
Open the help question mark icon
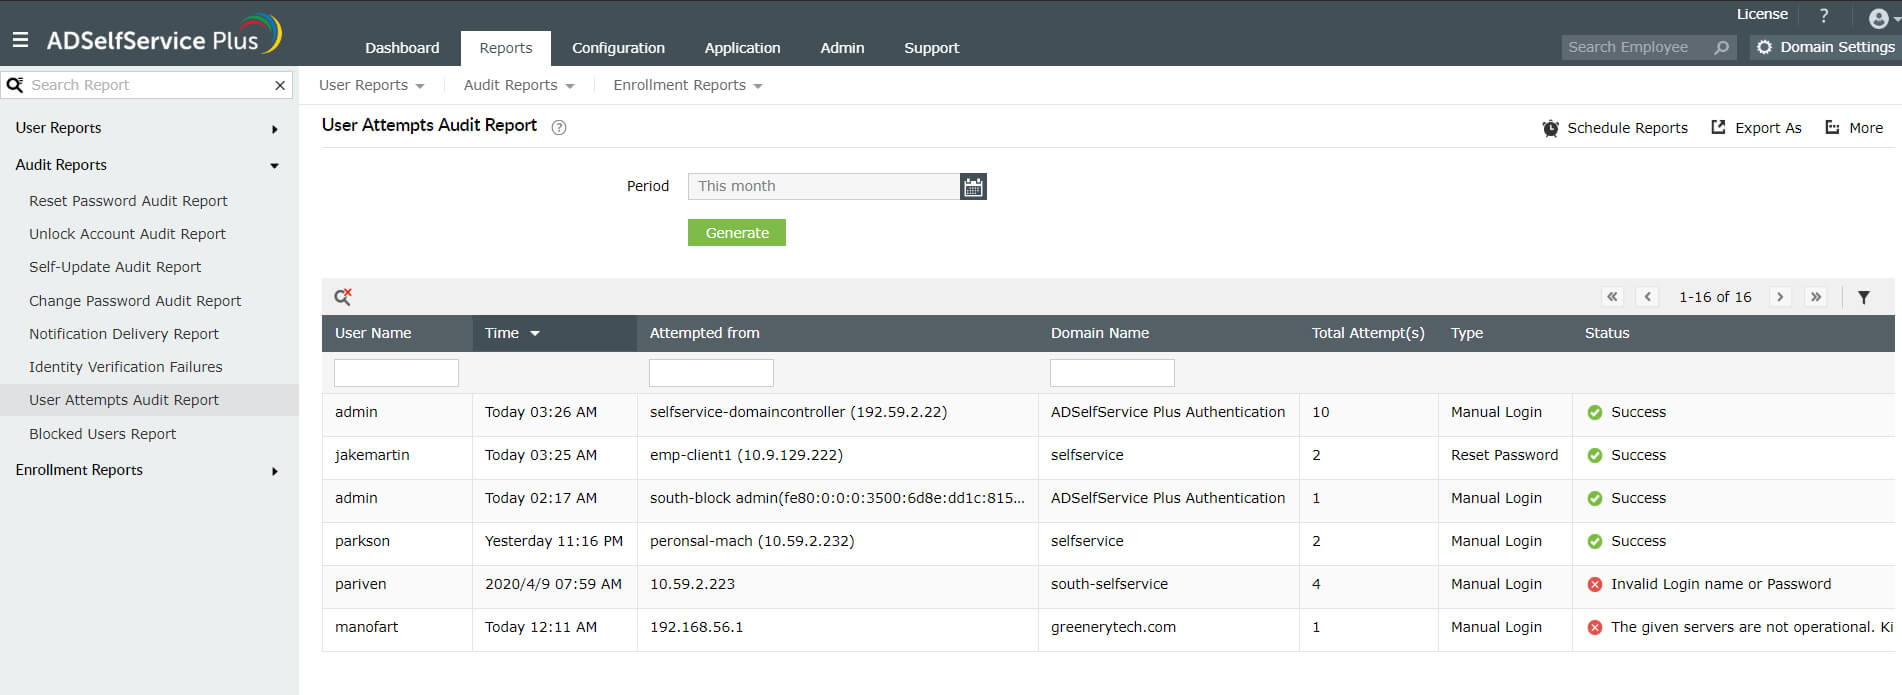point(1824,15)
